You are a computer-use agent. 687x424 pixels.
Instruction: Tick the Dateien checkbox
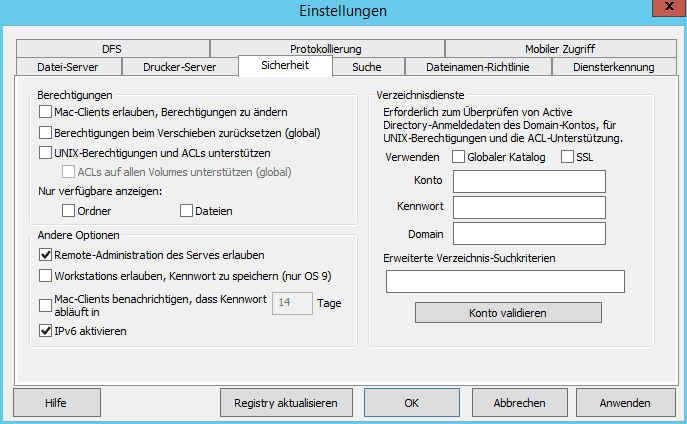tap(186, 211)
